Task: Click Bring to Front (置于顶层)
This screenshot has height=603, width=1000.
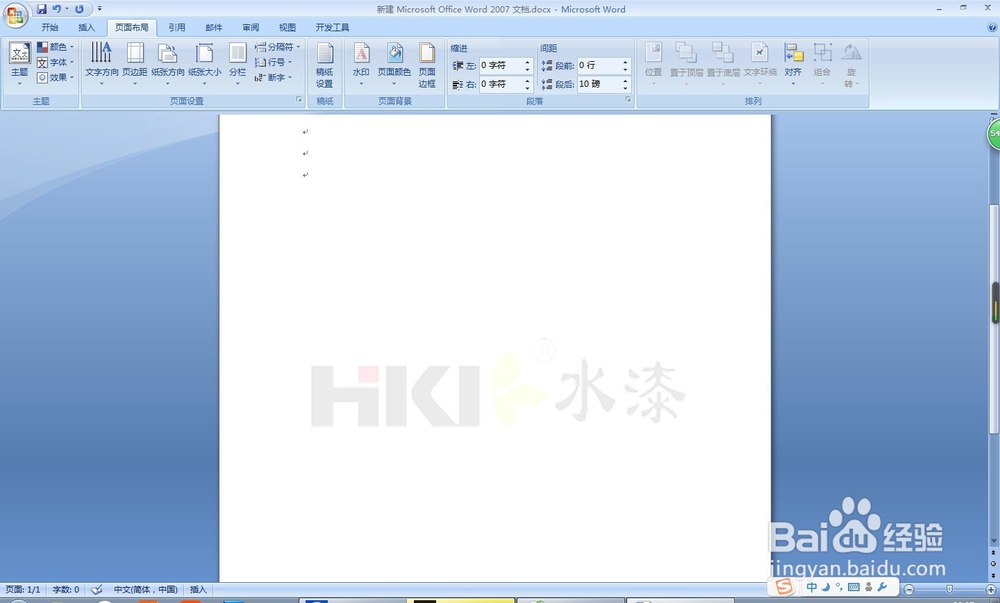Action: tap(686, 64)
